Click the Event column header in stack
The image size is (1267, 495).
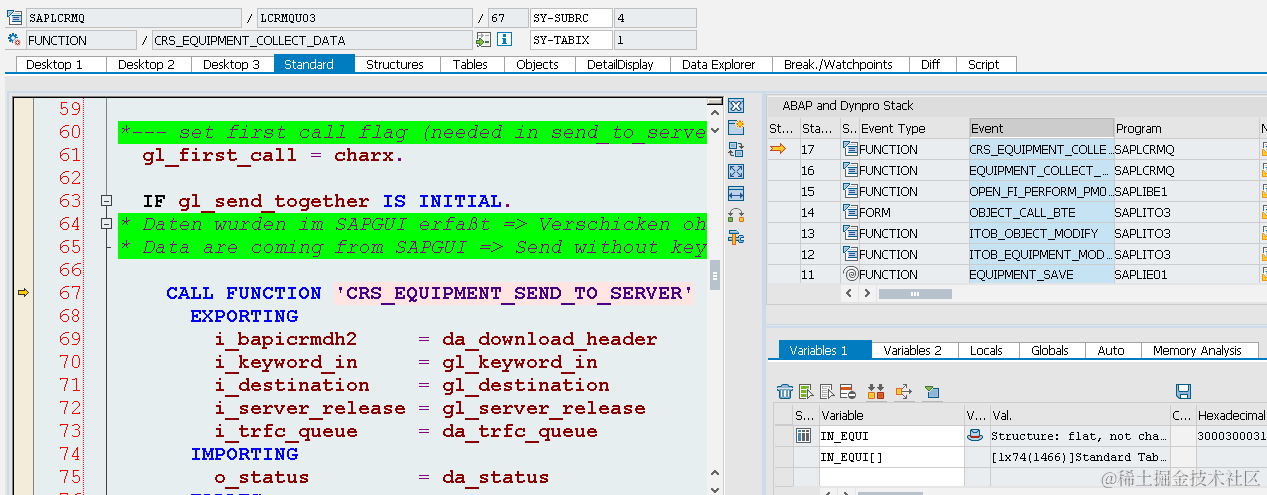(1041, 128)
